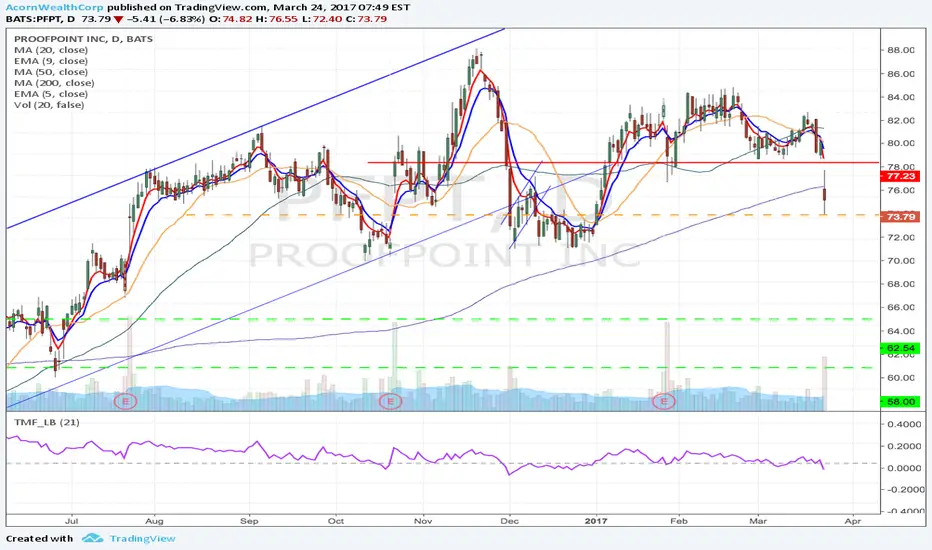Screen dimensions: 932x550
Task: Select the EMA (9, close) legend entry
Action: [x=51, y=61]
